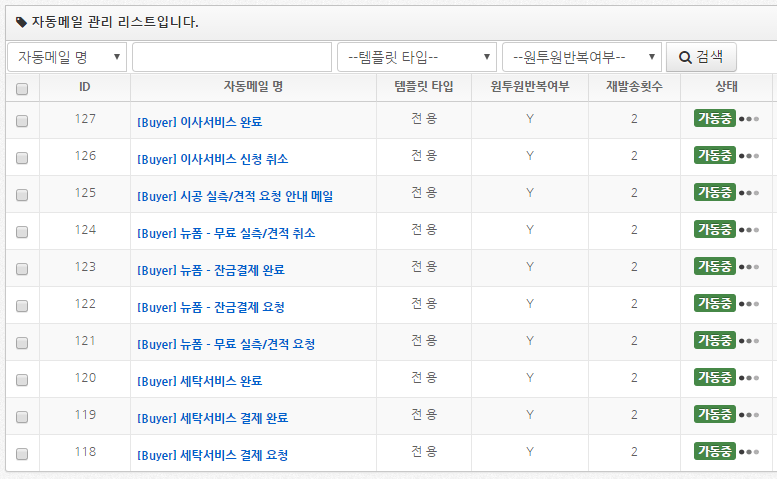
Task: Expand the 템플릿 타입 filter dropdown
Action: (x=417, y=57)
